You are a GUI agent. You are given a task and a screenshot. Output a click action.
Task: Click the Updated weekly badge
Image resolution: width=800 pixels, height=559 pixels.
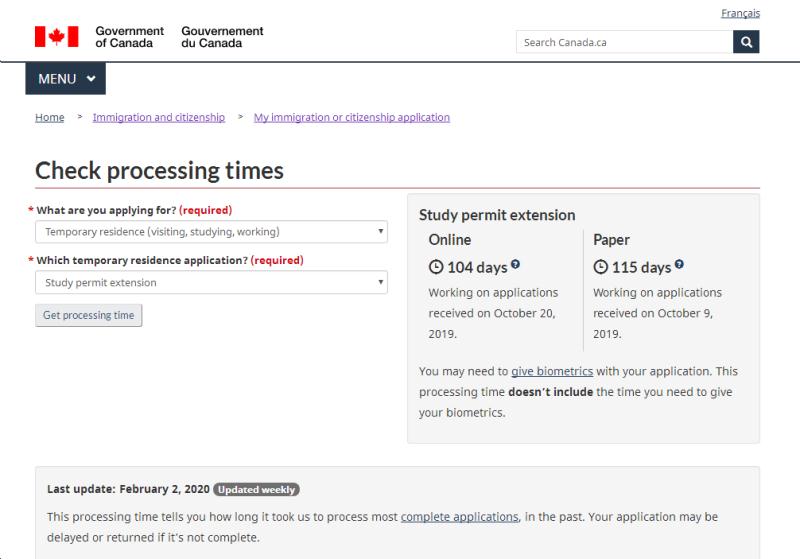pos(256,490)
